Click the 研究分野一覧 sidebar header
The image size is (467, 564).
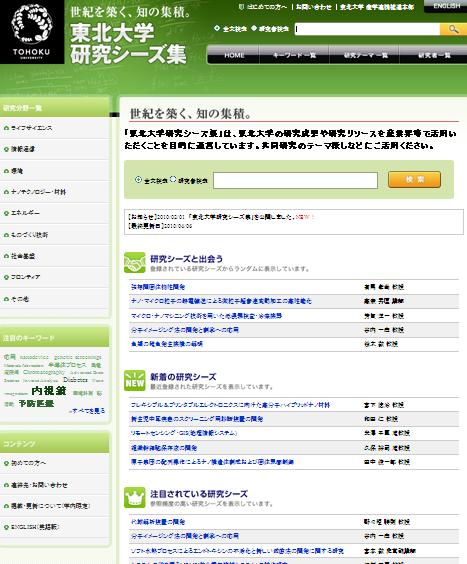coord(55,108)
